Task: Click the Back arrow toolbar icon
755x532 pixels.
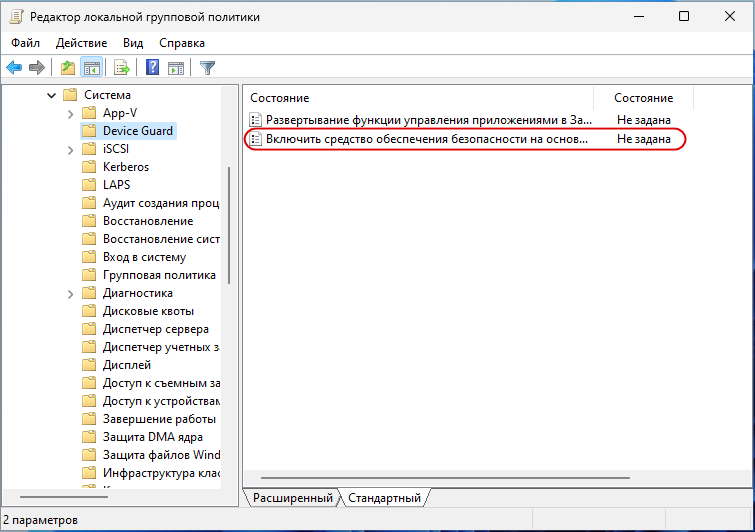Action: 14,67
